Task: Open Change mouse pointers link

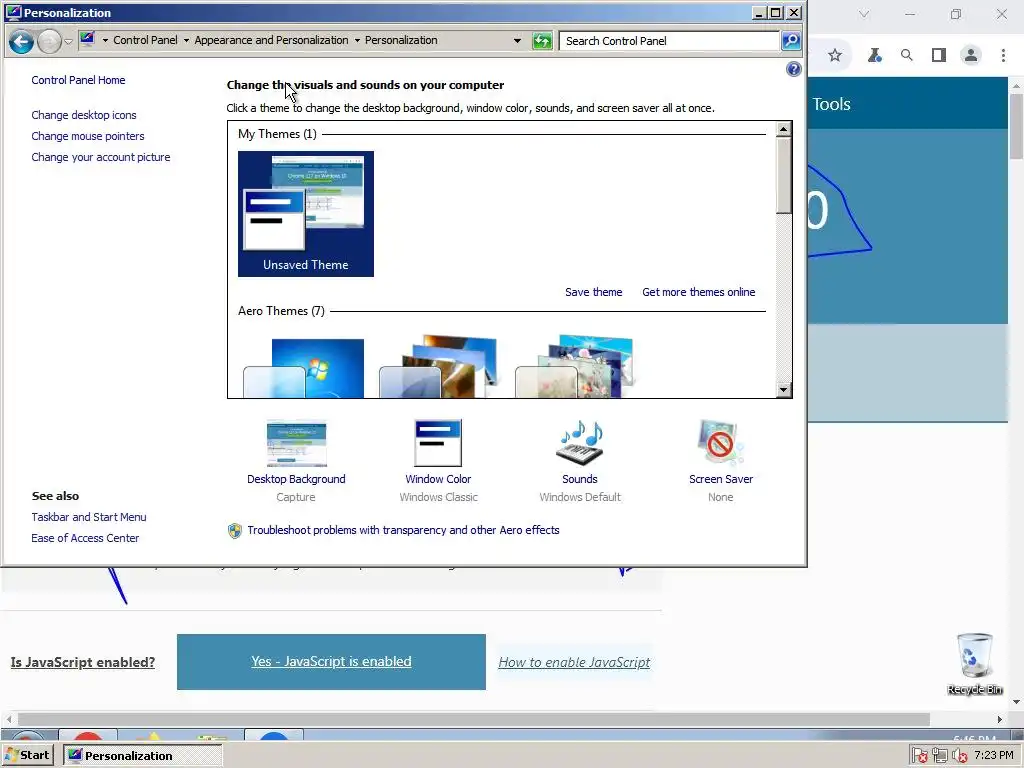Action: (88, 136)
